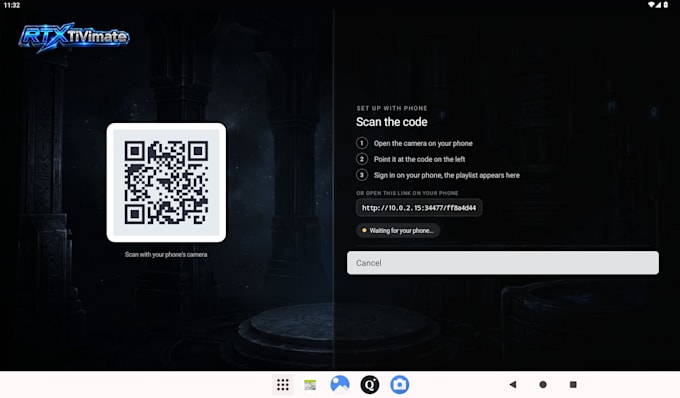Tap the Android home navigation button
Image resolution: width=680 pixels, height=398 pixels.
pyautogui.click(x=543, y=384)
